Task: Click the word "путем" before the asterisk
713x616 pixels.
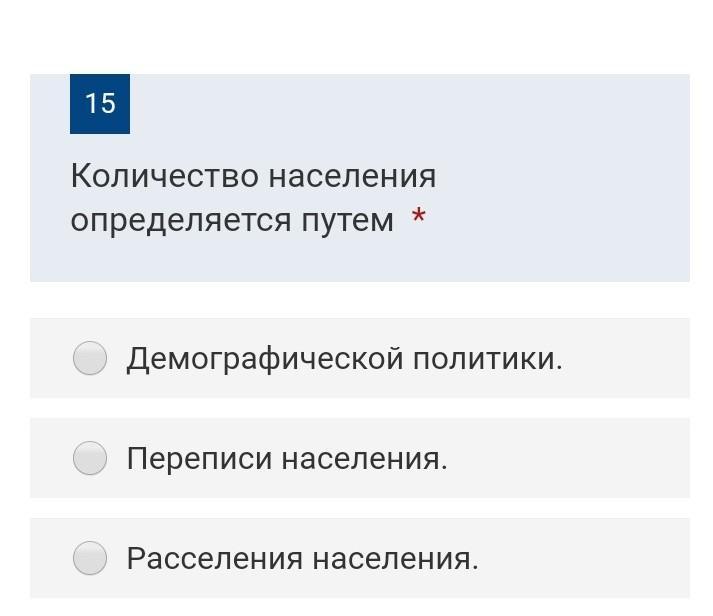Action: click(348, 221)
